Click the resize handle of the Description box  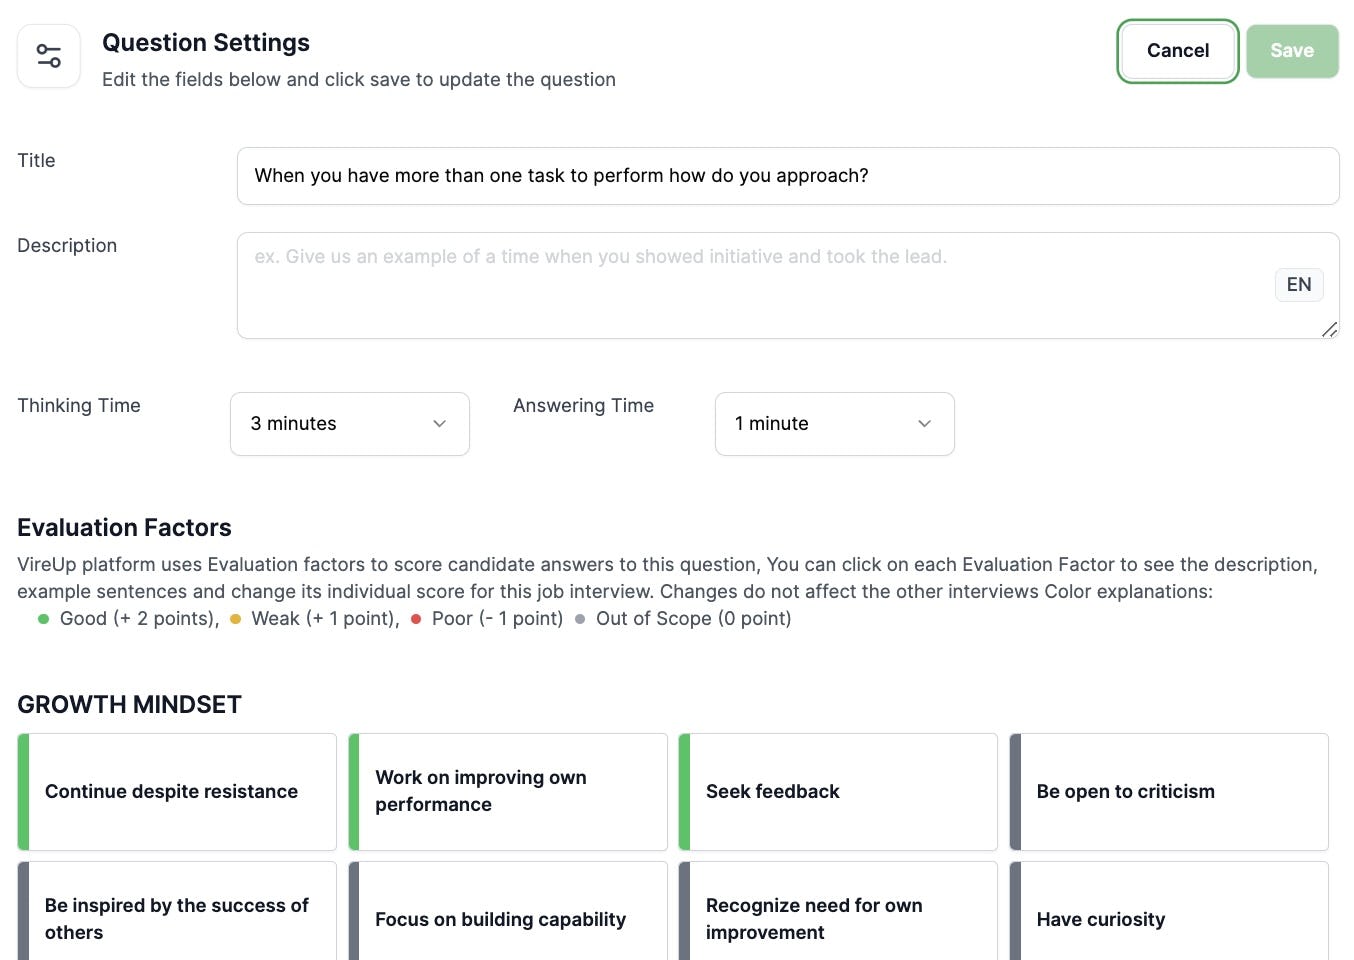[1330, 329]
